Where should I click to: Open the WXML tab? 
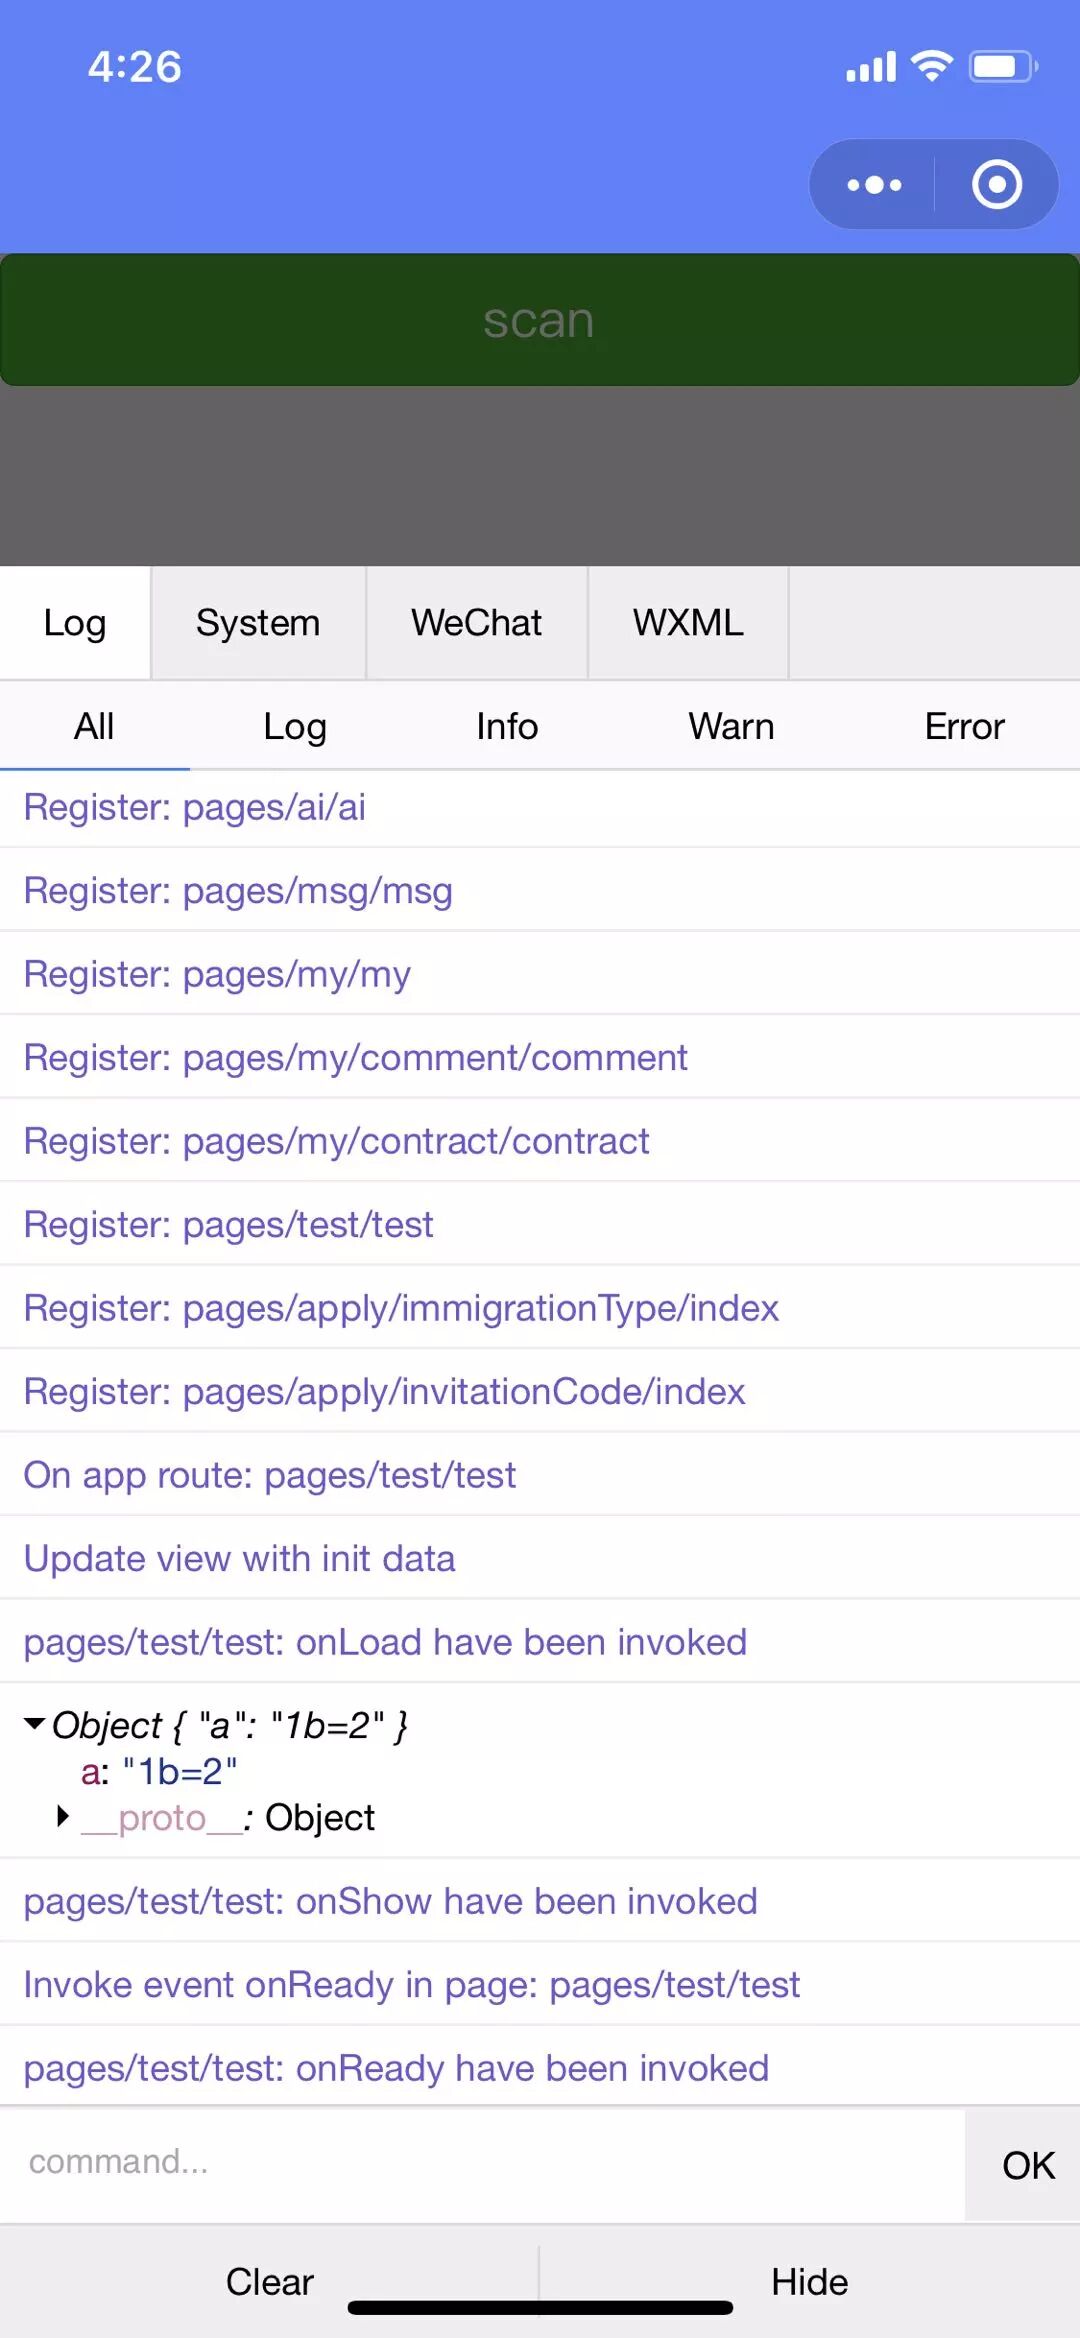pos(688,623)
